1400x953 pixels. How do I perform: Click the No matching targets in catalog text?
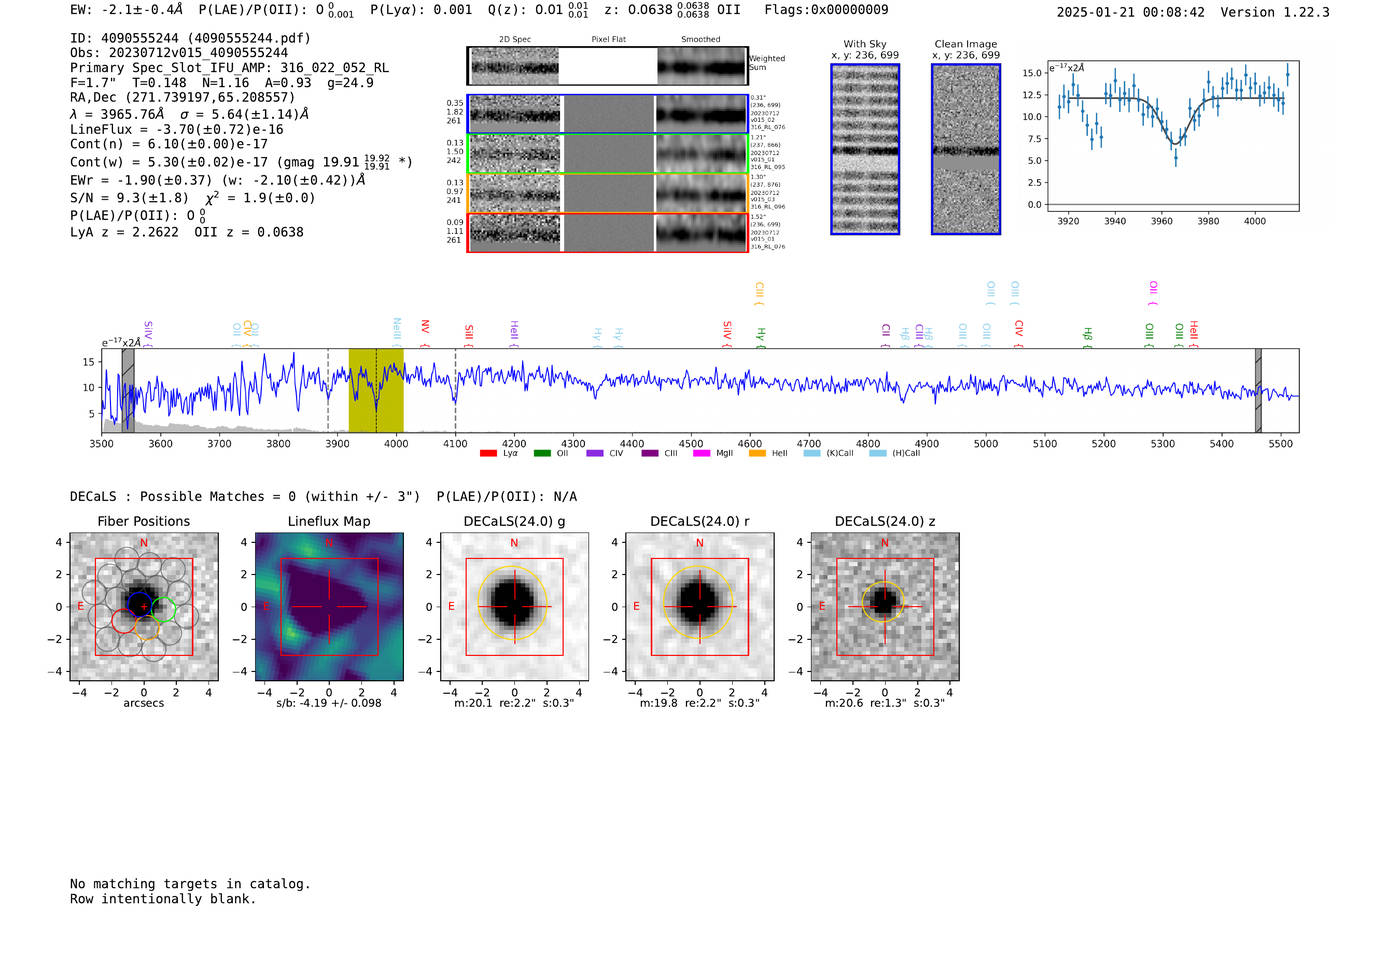pyautogui.click(x=190, y=884)
